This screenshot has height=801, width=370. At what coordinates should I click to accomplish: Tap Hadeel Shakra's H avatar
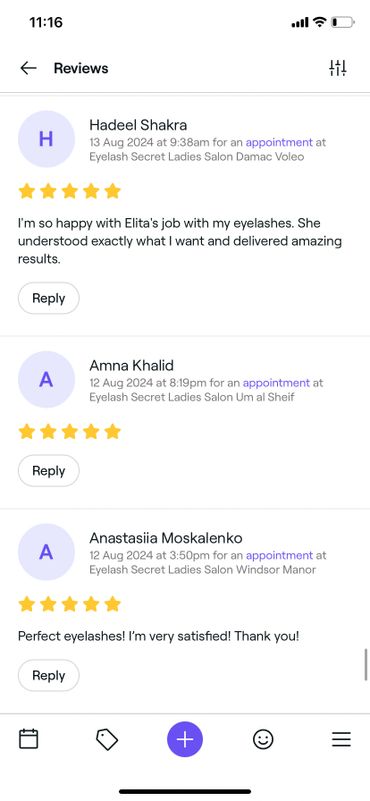click(x=47, y=139)
